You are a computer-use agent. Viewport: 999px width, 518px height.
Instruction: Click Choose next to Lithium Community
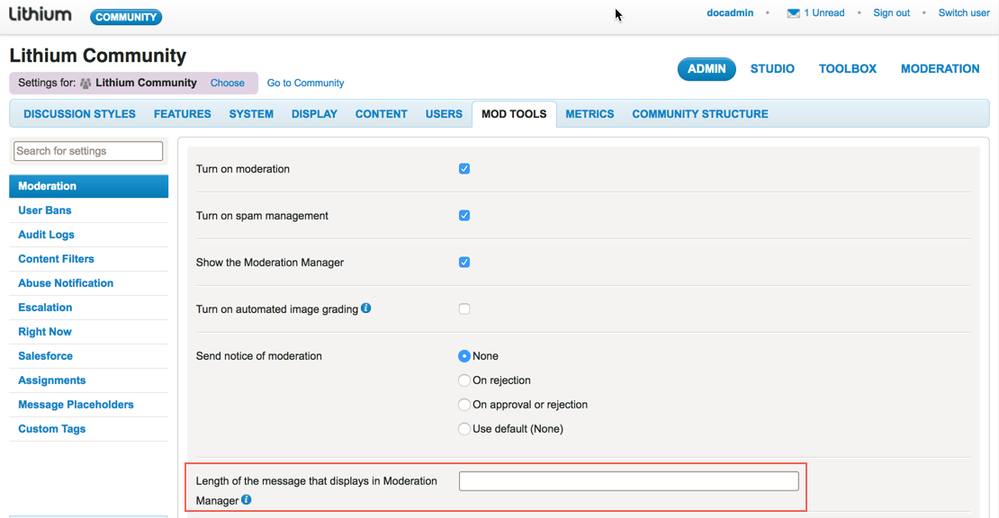point(227,83)
